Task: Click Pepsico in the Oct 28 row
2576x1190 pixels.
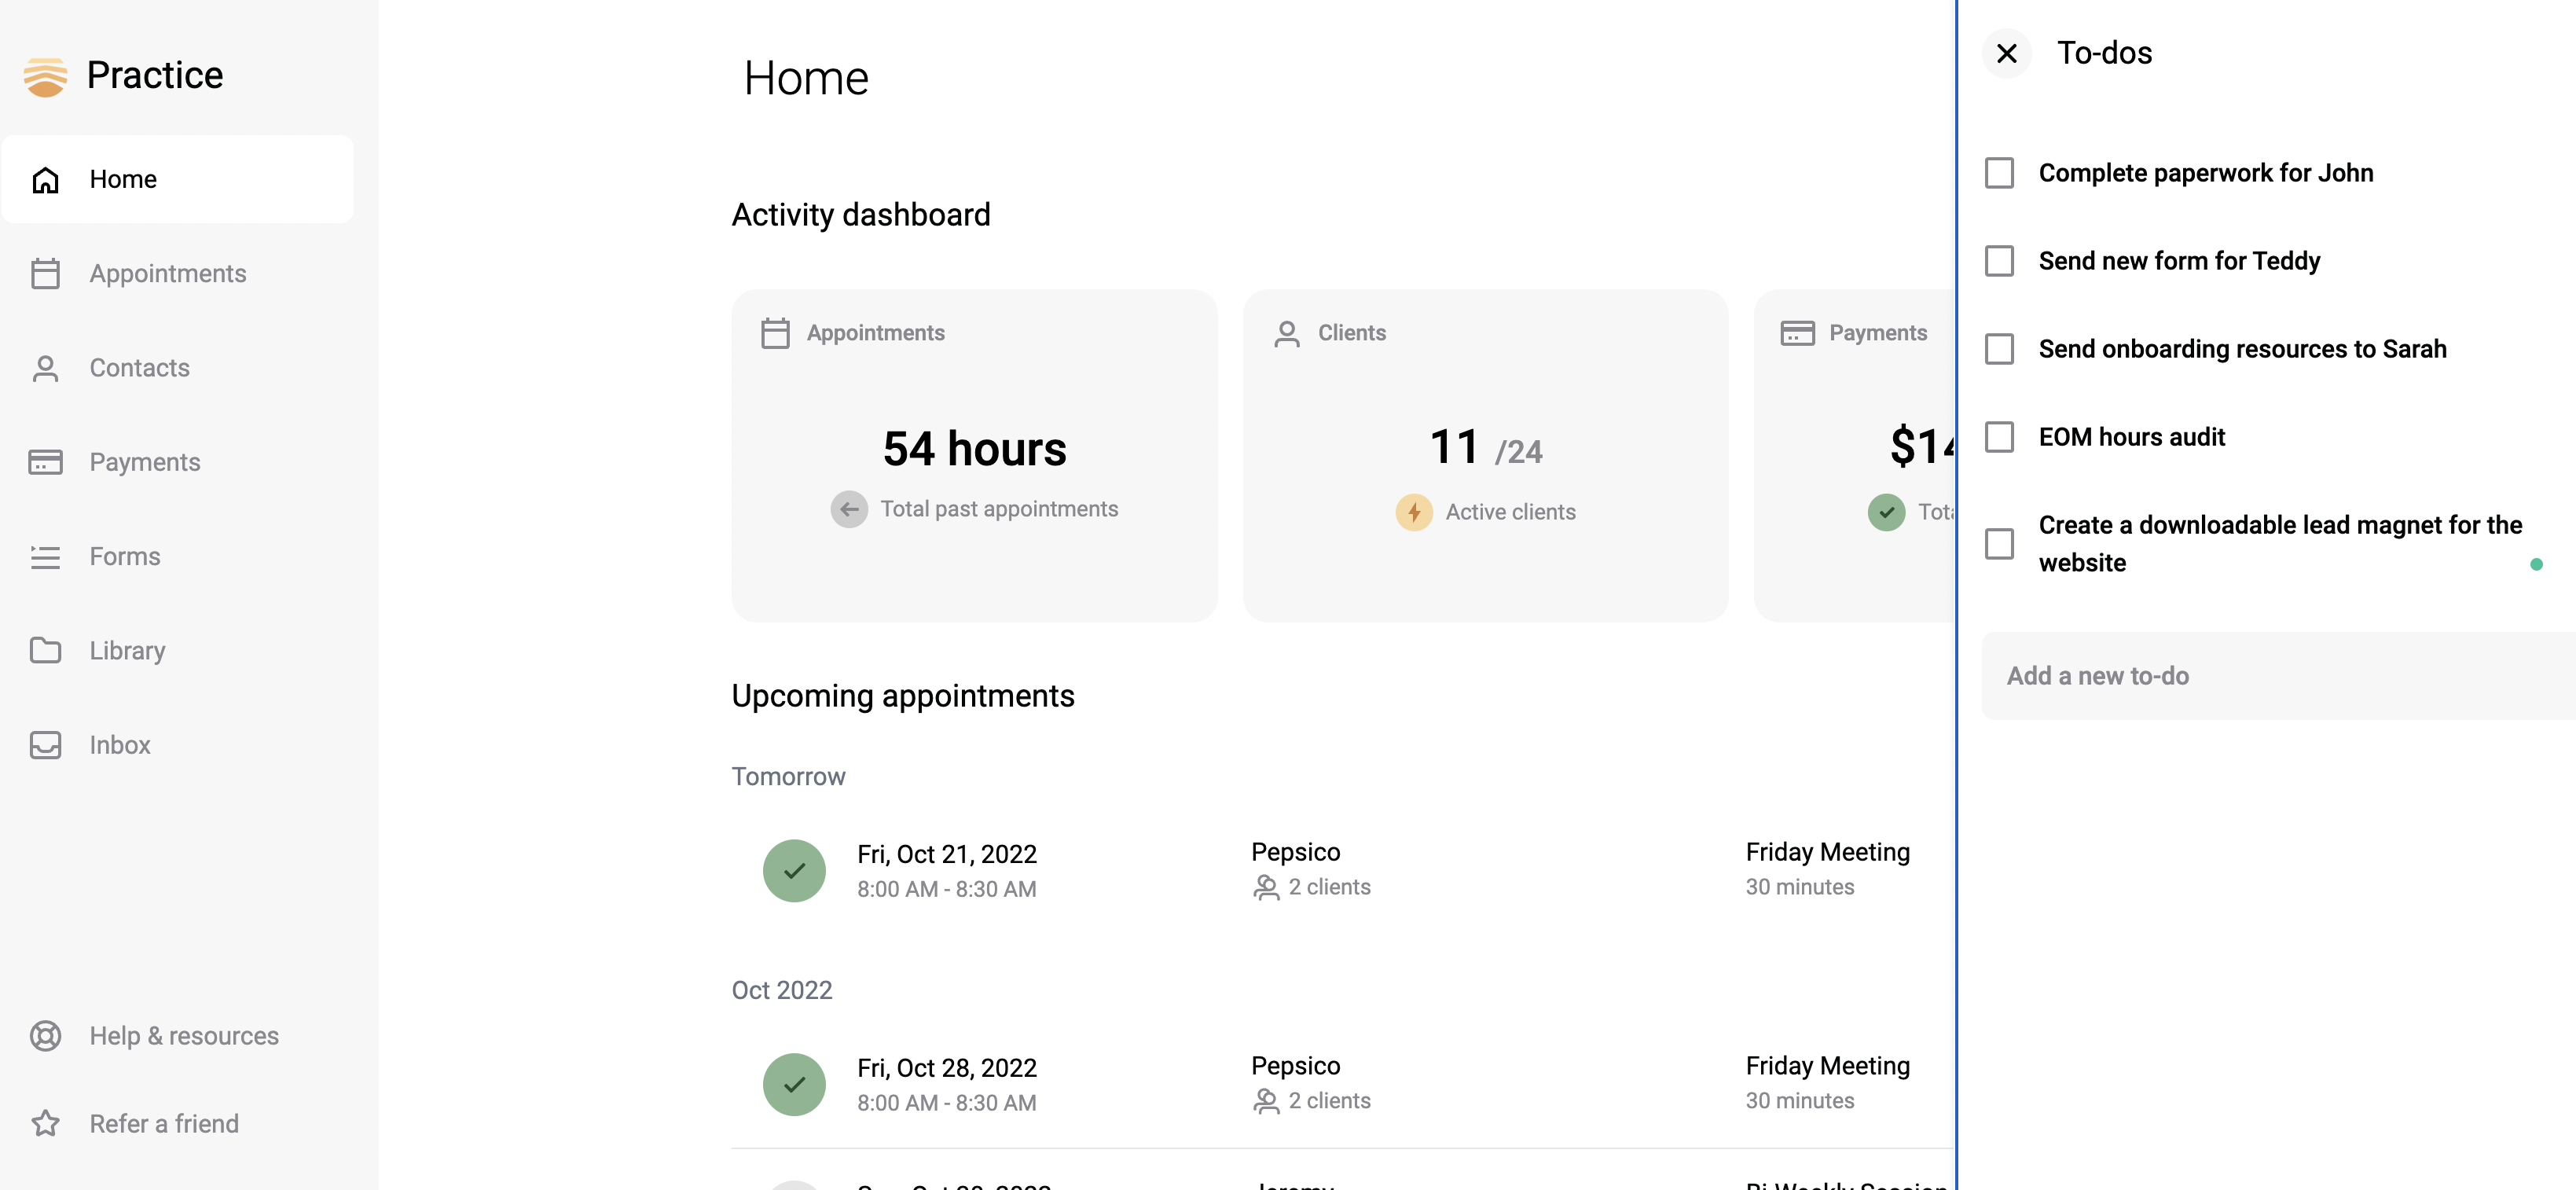Action: point(1295,1066)
